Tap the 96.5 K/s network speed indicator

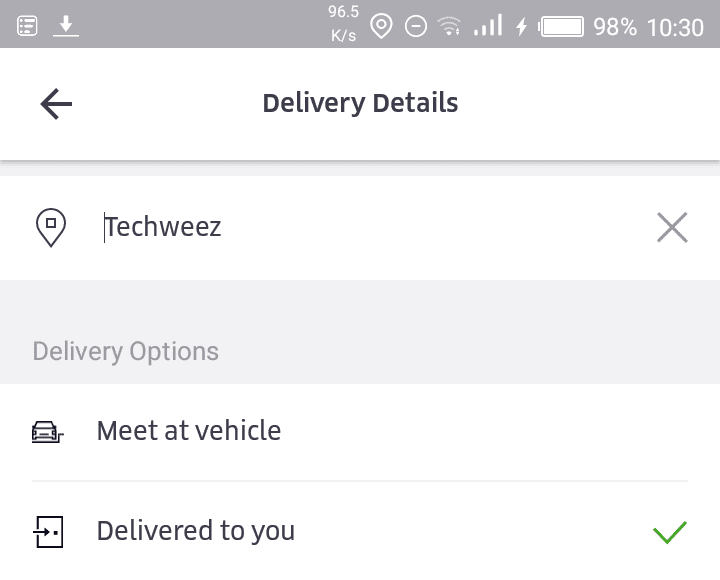[343, 23]
